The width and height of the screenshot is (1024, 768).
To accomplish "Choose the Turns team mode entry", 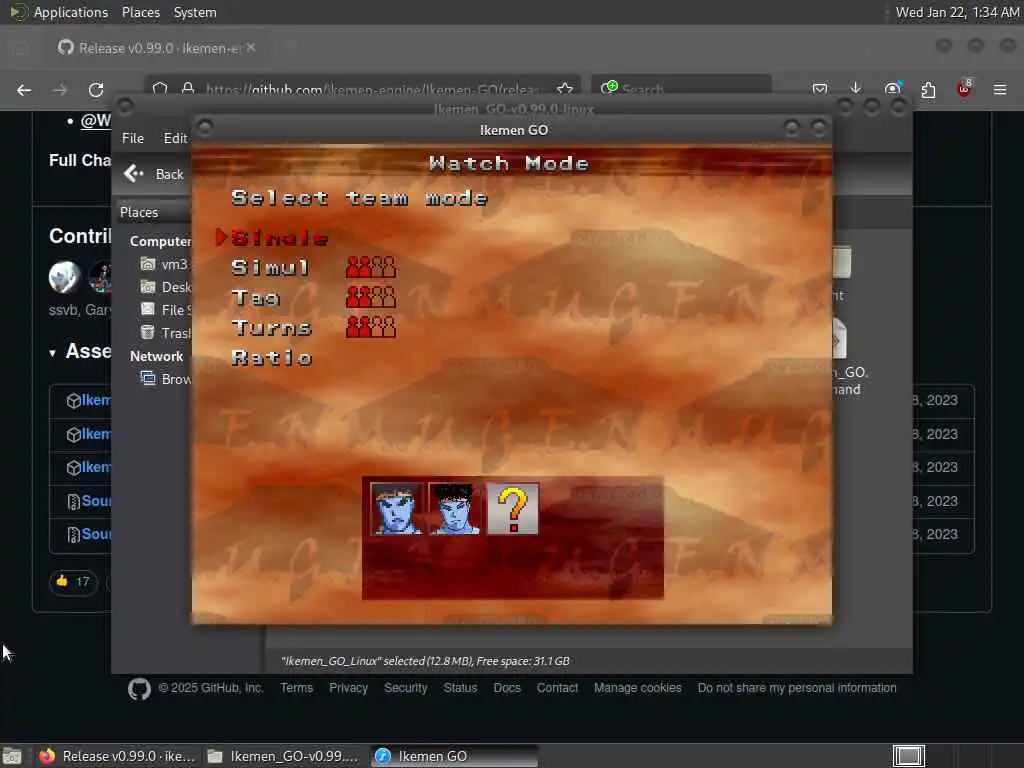I will (271, 328).
